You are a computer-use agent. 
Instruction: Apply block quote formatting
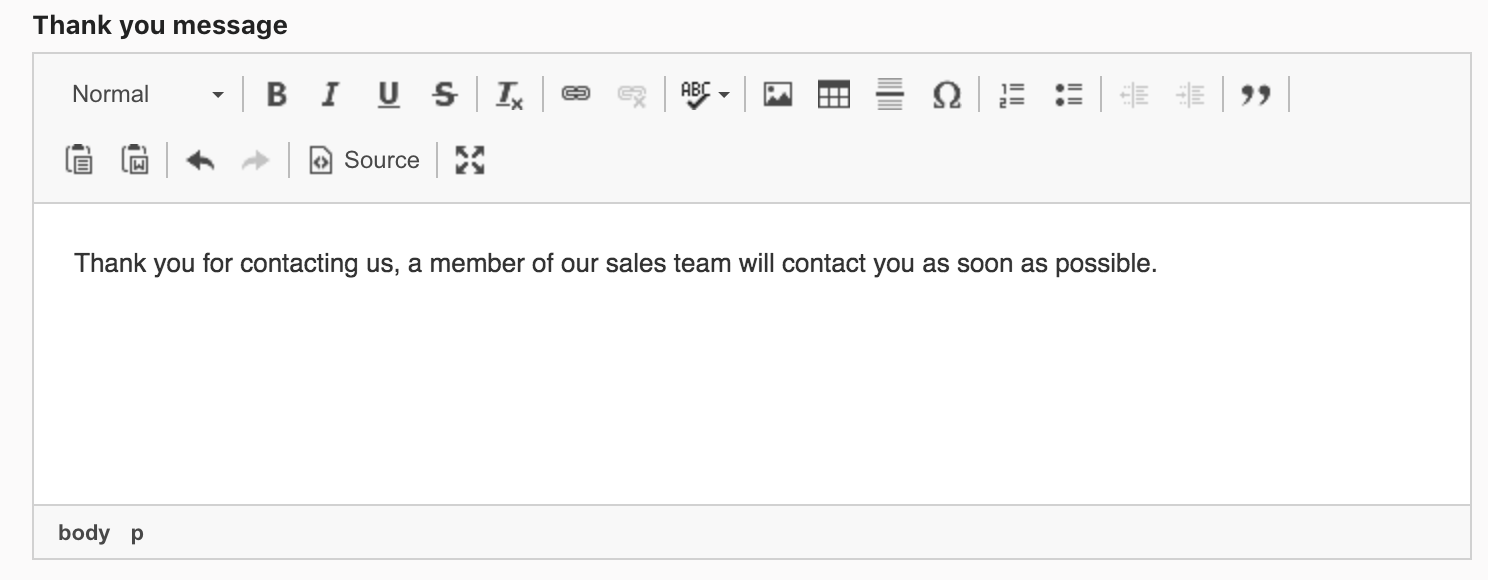[x=1256, y=95]
